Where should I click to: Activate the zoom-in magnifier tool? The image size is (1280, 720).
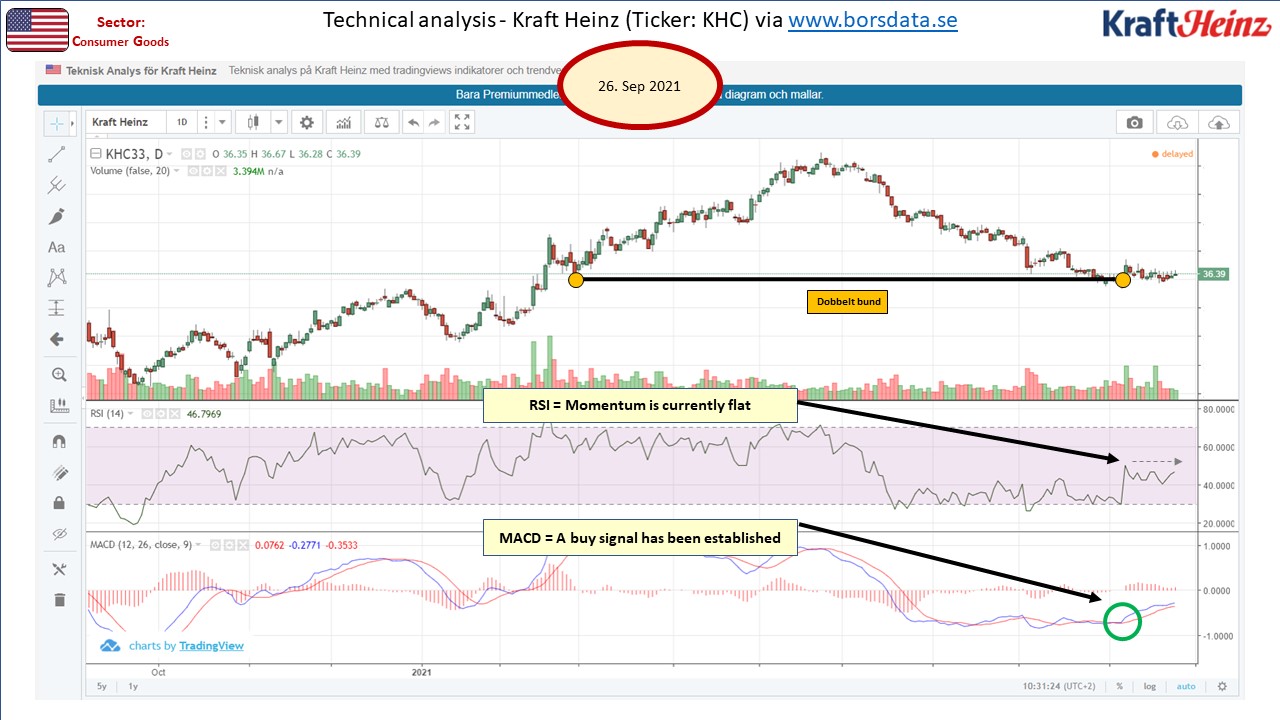58,375
